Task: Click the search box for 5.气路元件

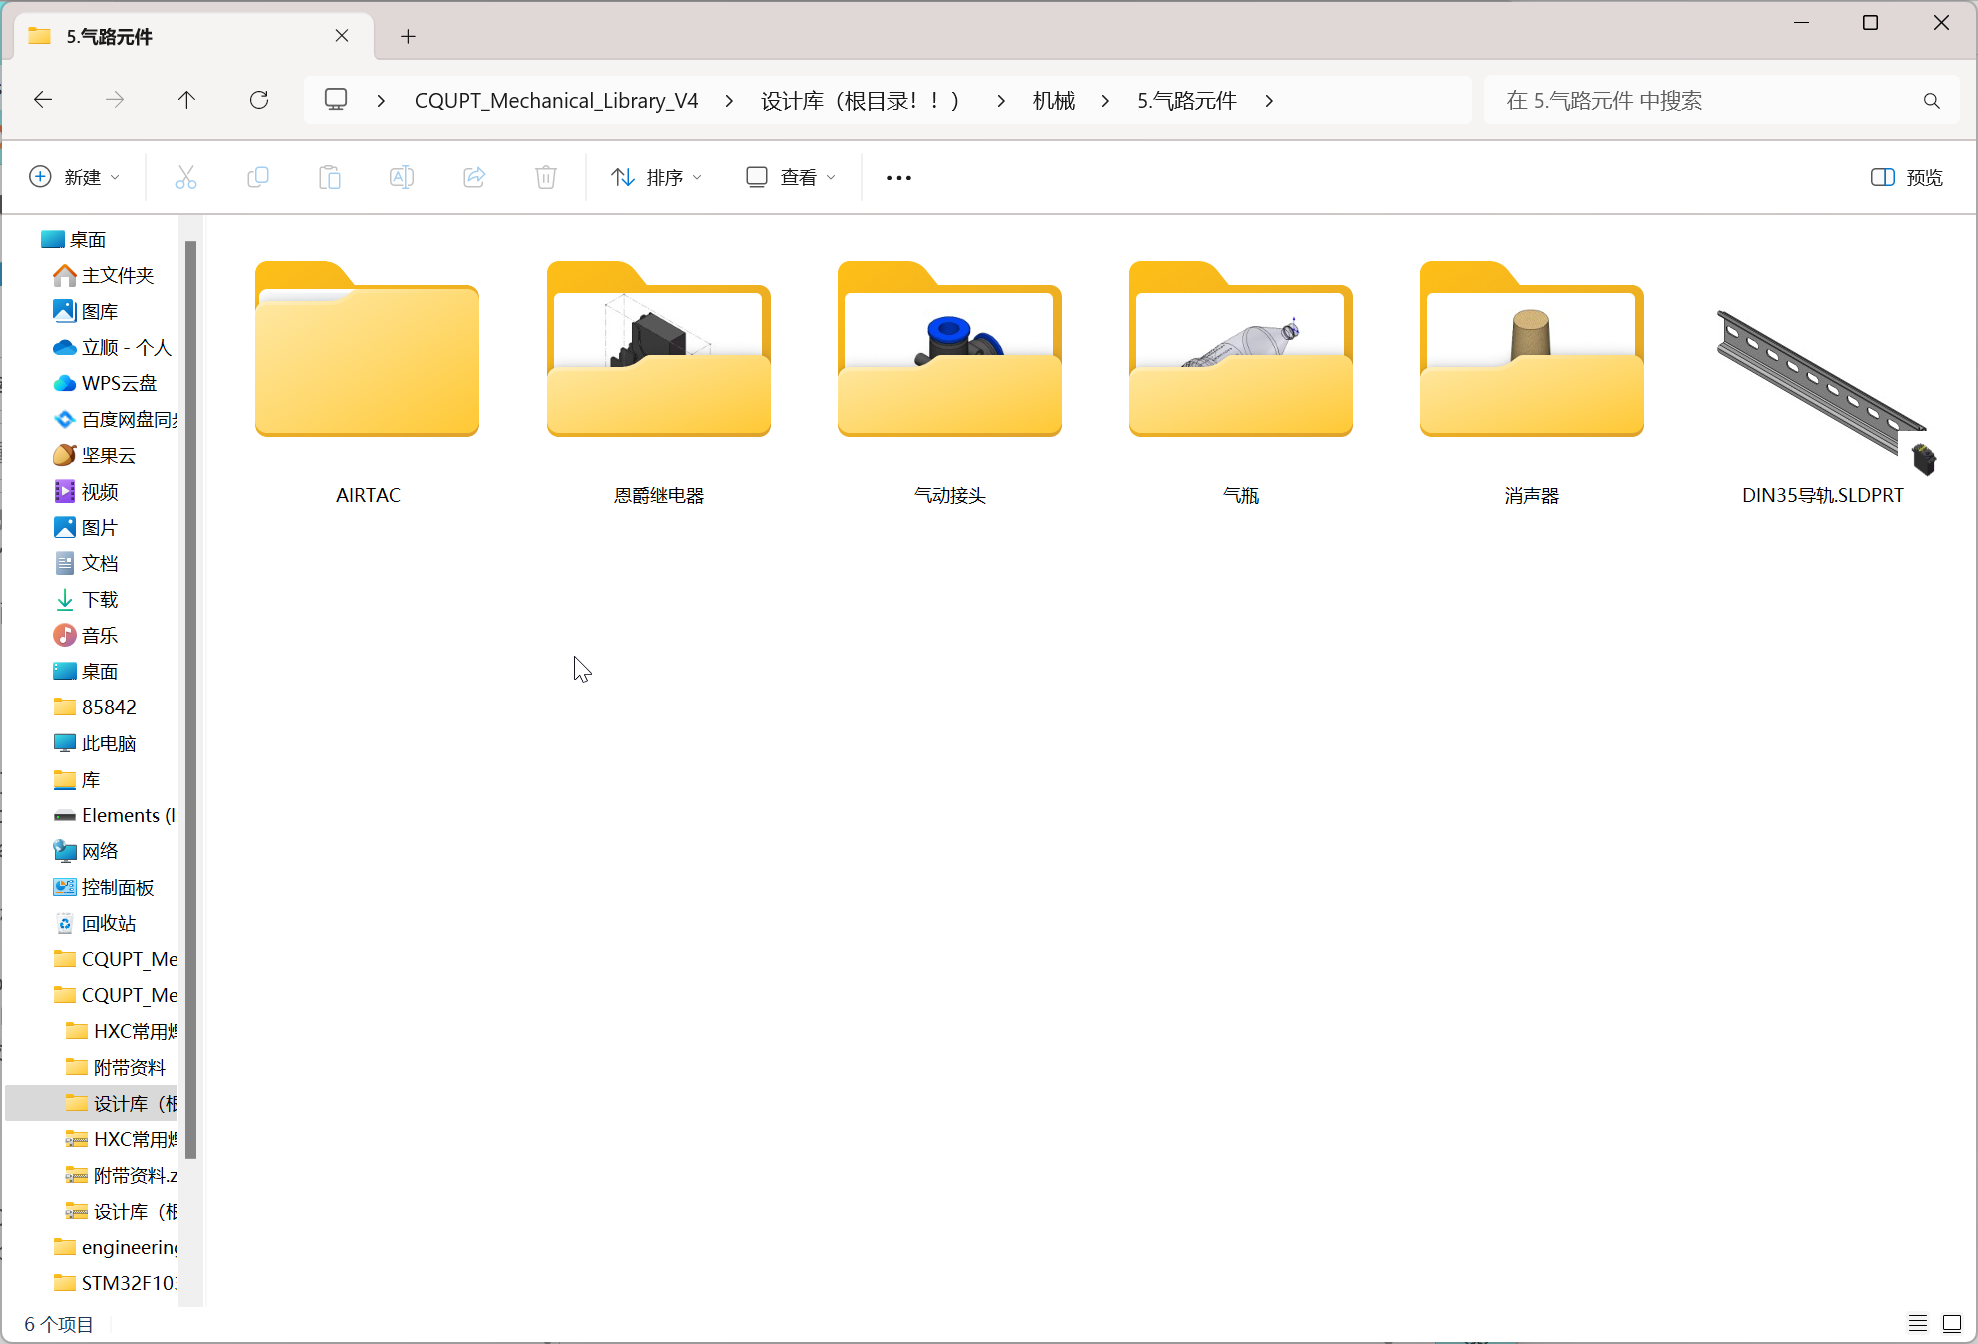Action: (1722, 100)
